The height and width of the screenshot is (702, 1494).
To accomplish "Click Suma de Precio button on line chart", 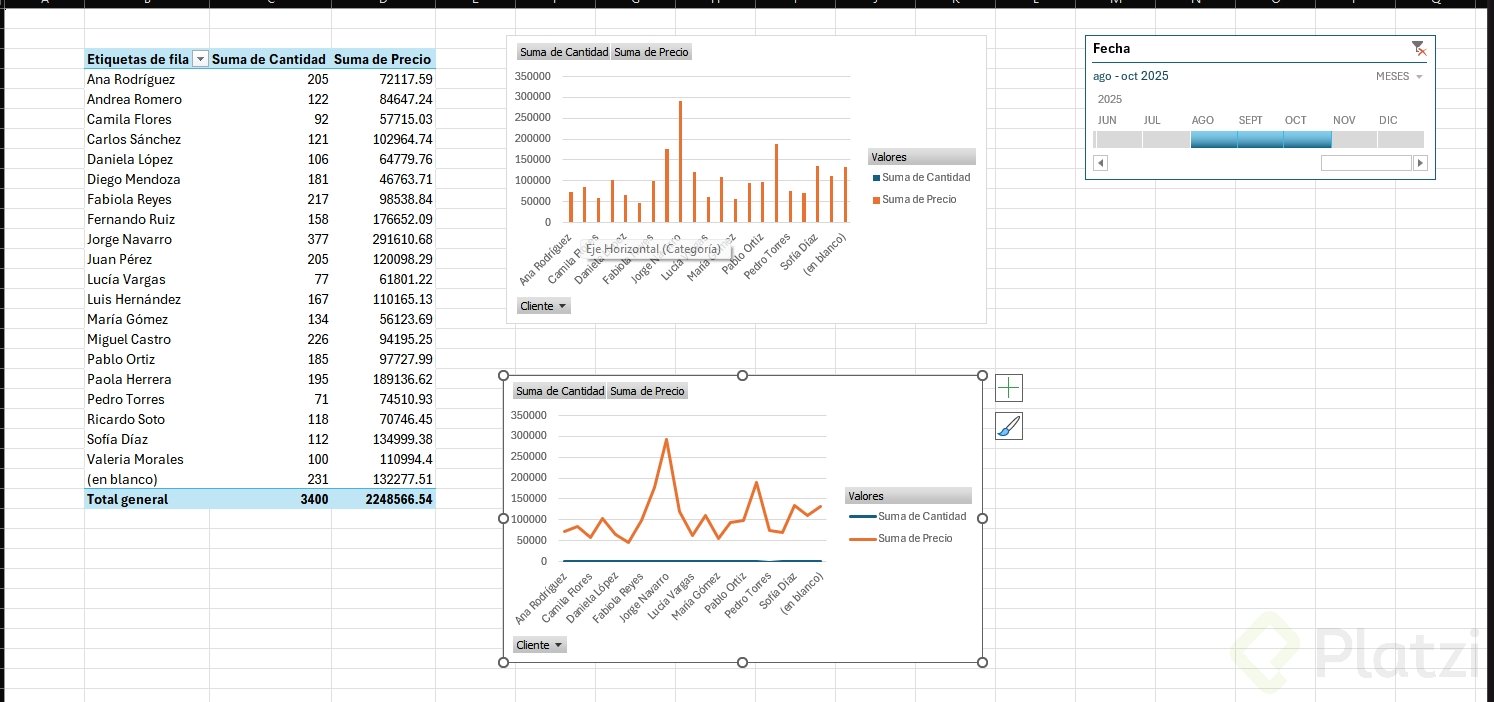I will (x=647, y=391).
